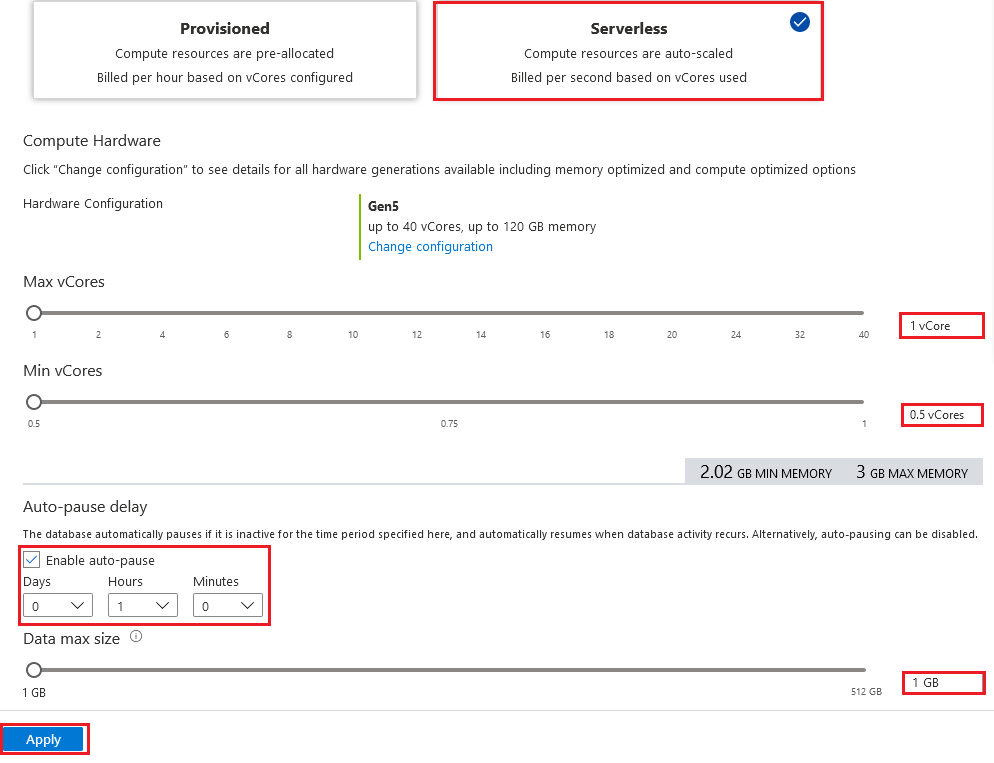Image resolution: width=994 pixels, height=763 pixels.
Task: Click the blue checkmark on Serverless card
Action: 799,22
